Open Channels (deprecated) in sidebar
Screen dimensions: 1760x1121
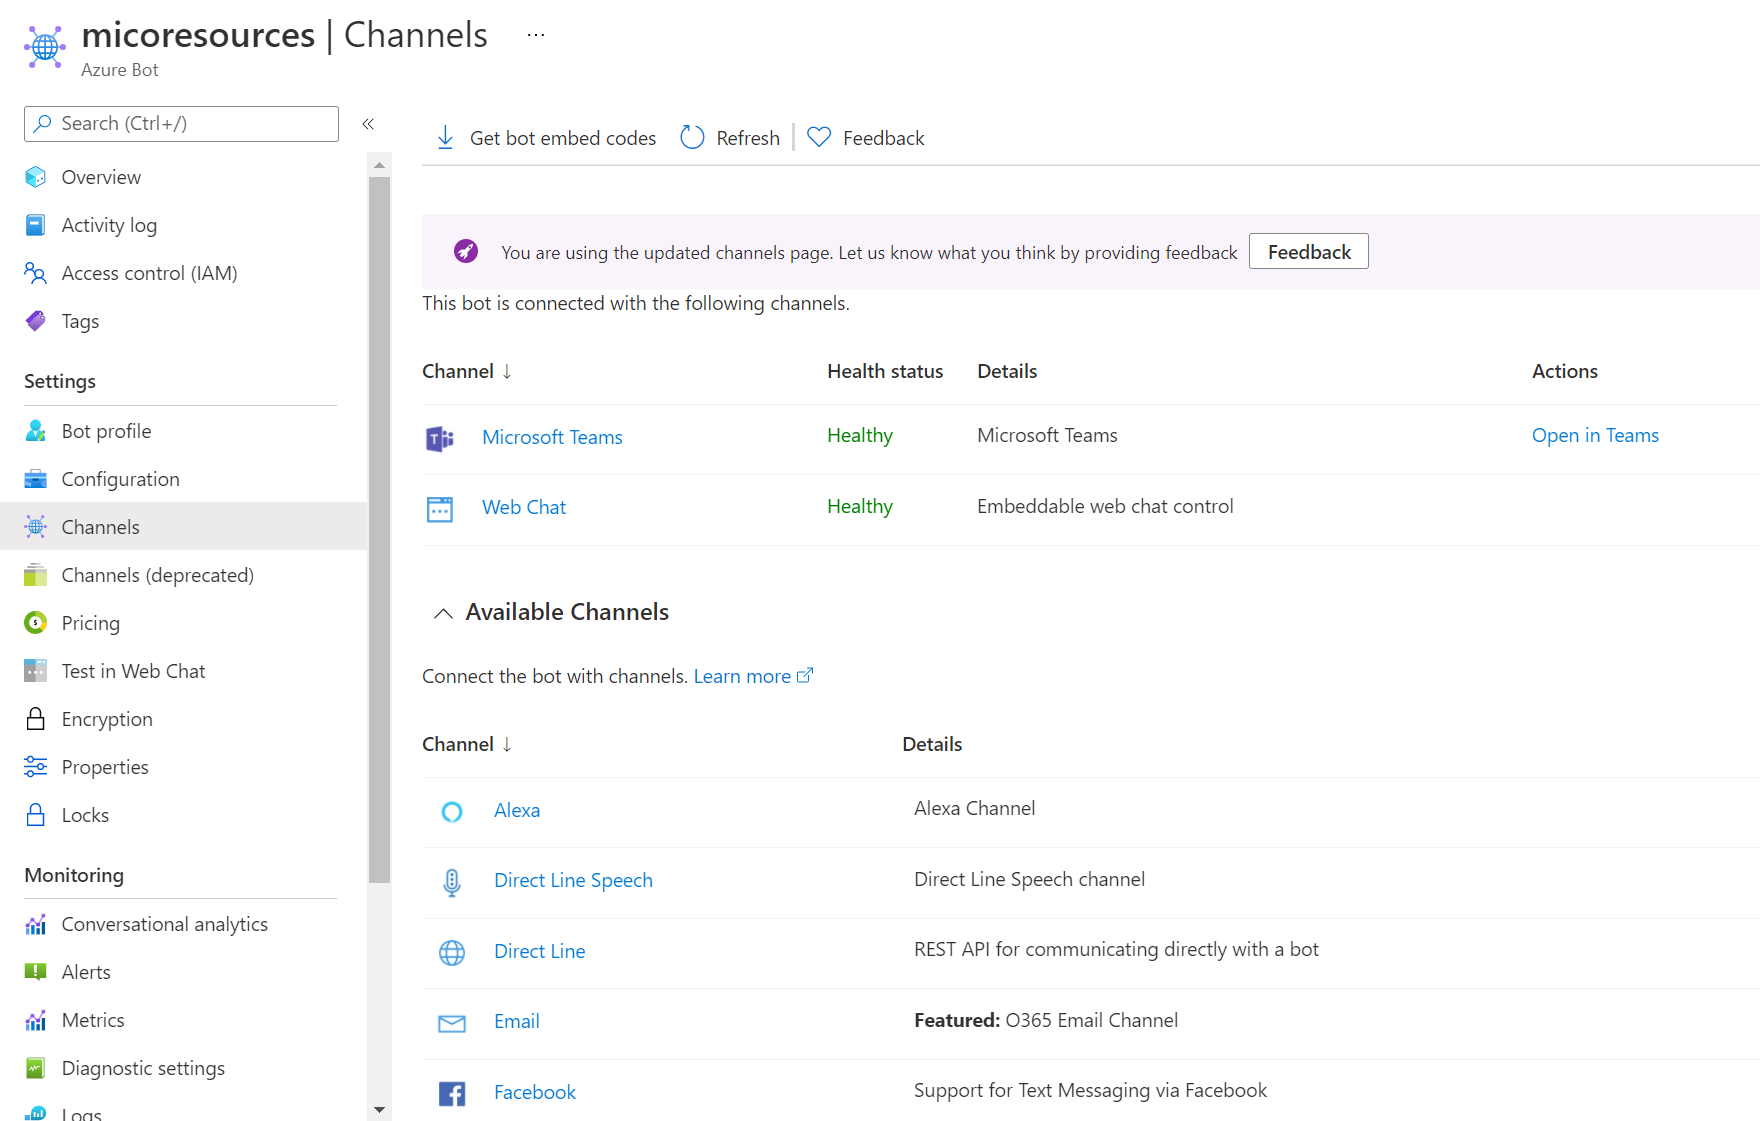click(157, 575)
